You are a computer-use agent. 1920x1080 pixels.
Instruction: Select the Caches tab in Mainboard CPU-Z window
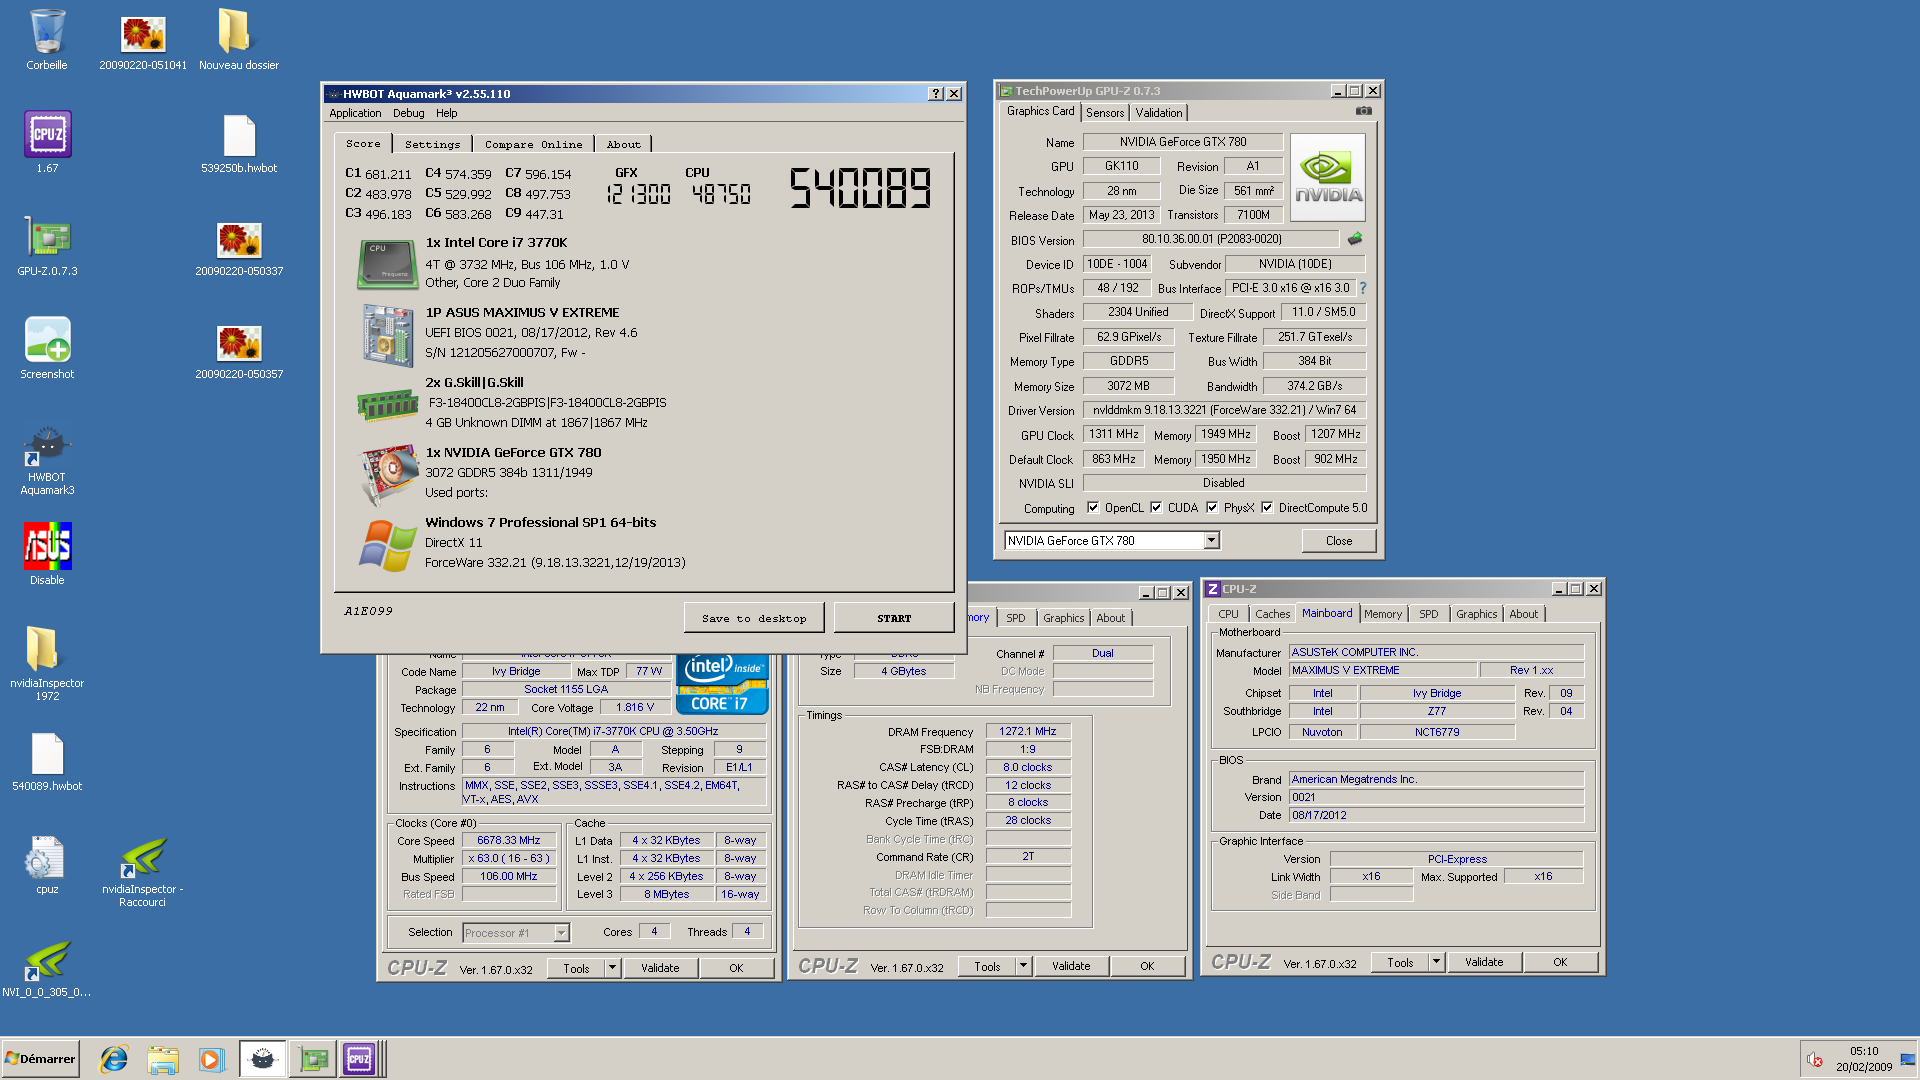(x=1272, y=614)
